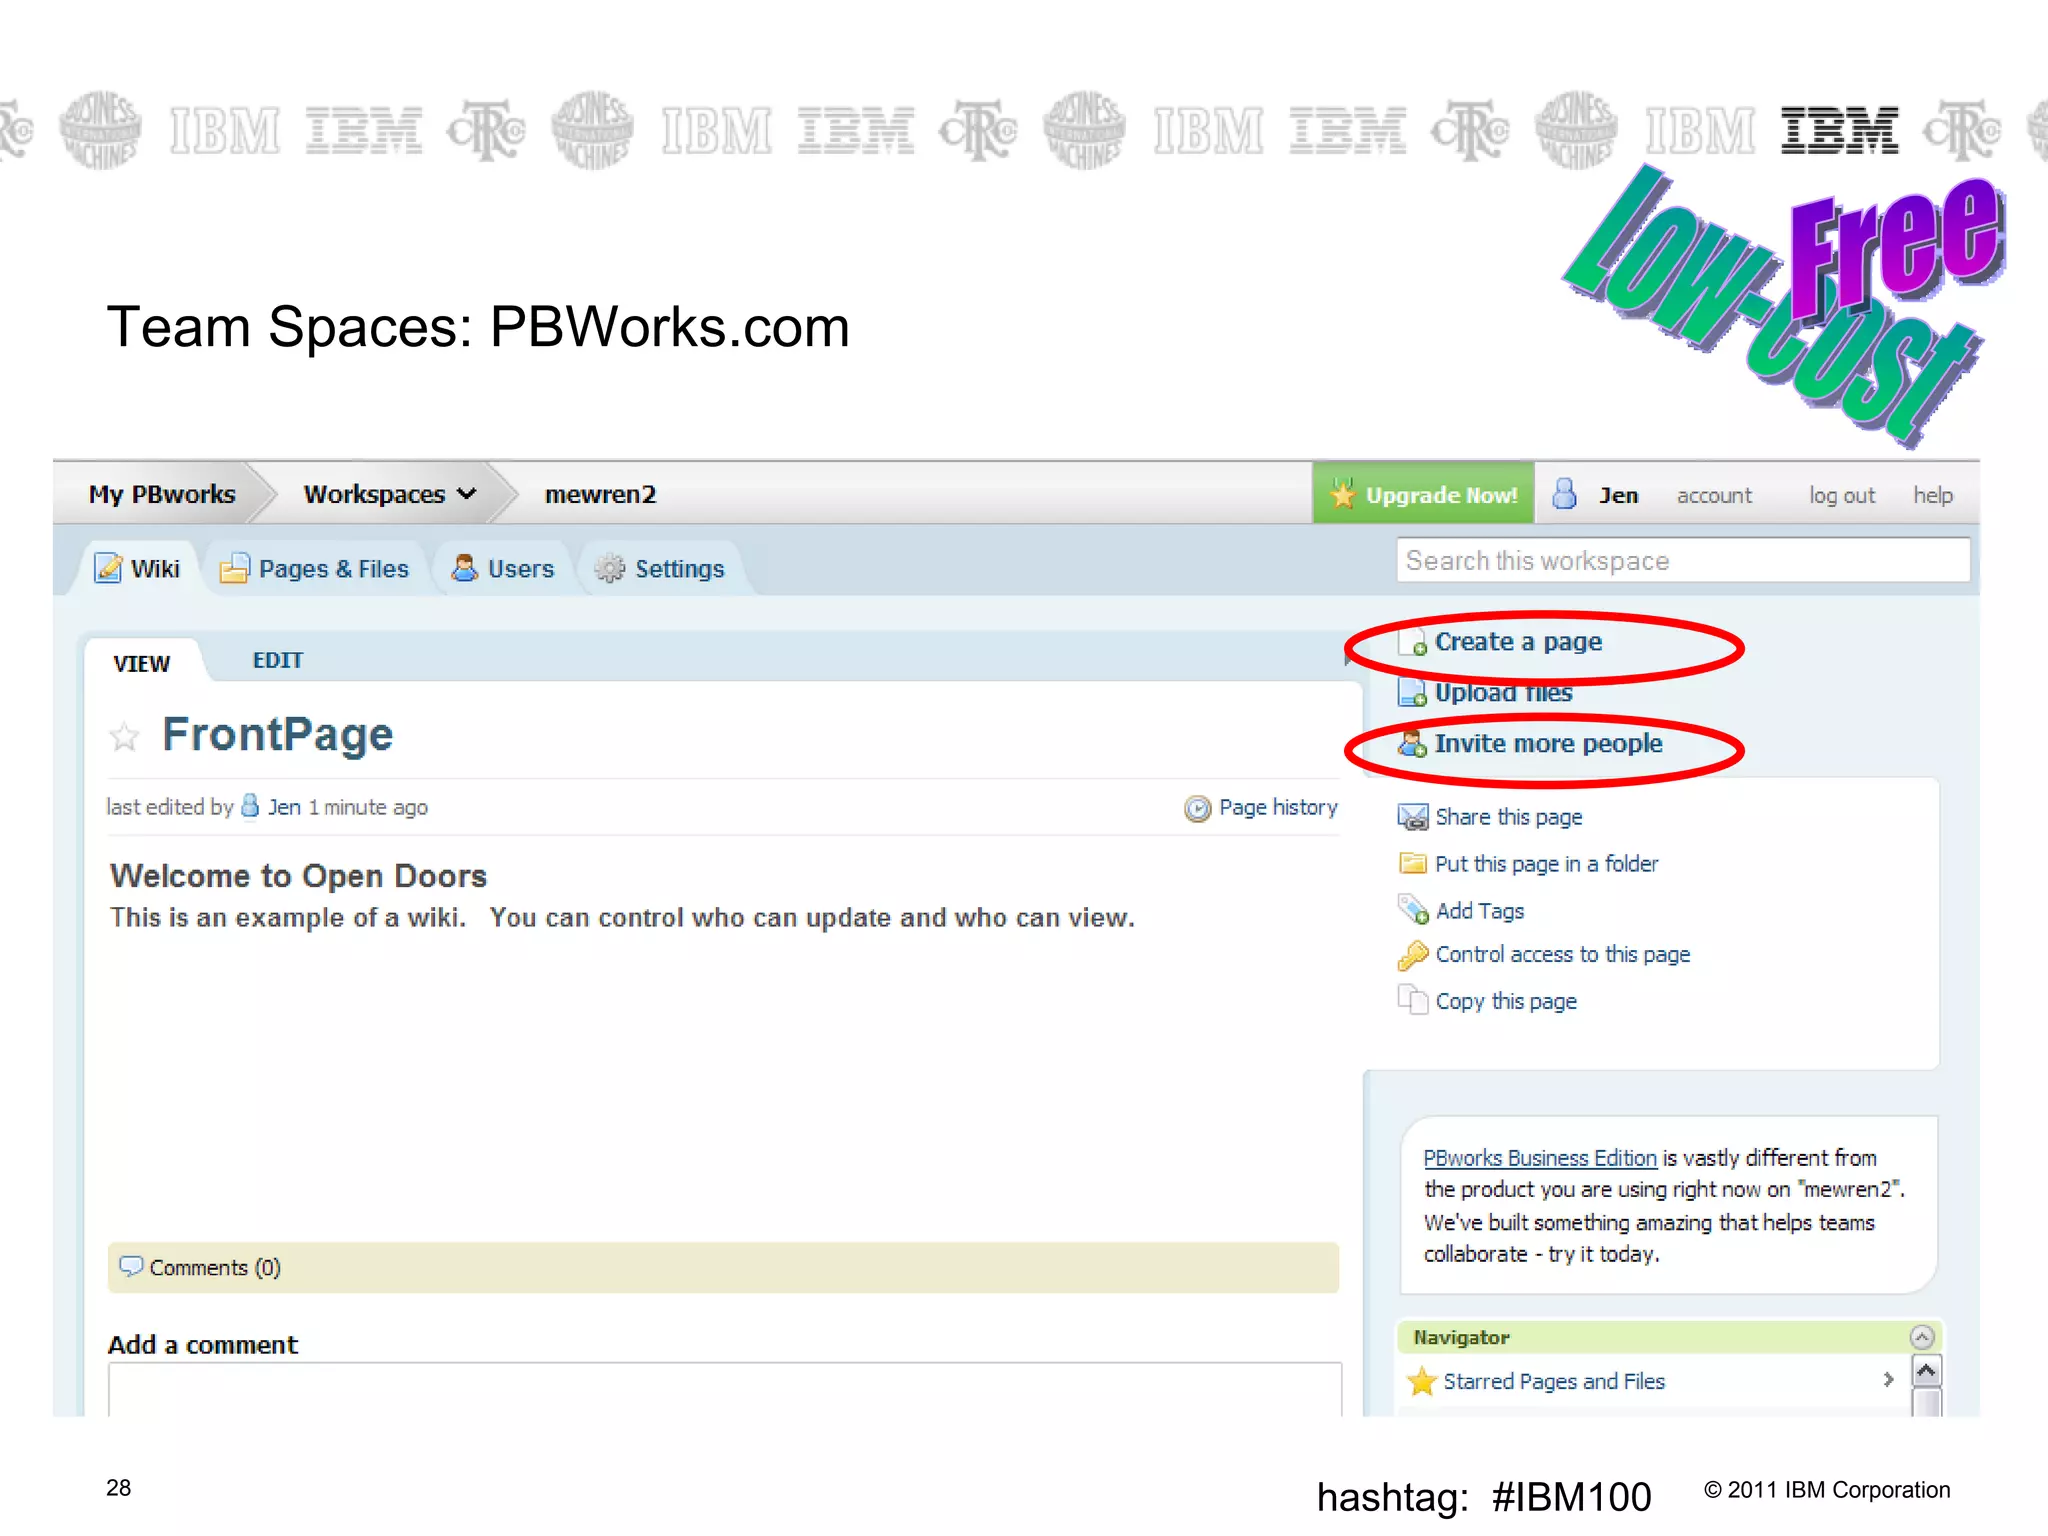Click Navigator scrollbar up arrow

pos(1927,1370)
